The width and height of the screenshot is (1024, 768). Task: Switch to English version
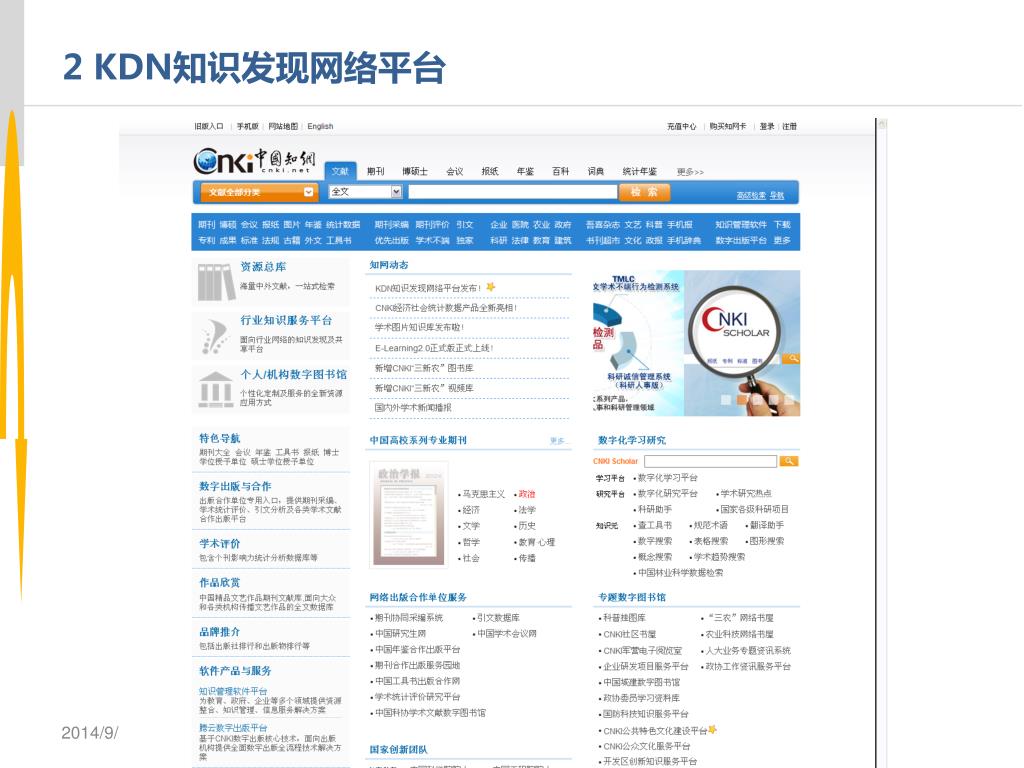pos(320,126)
